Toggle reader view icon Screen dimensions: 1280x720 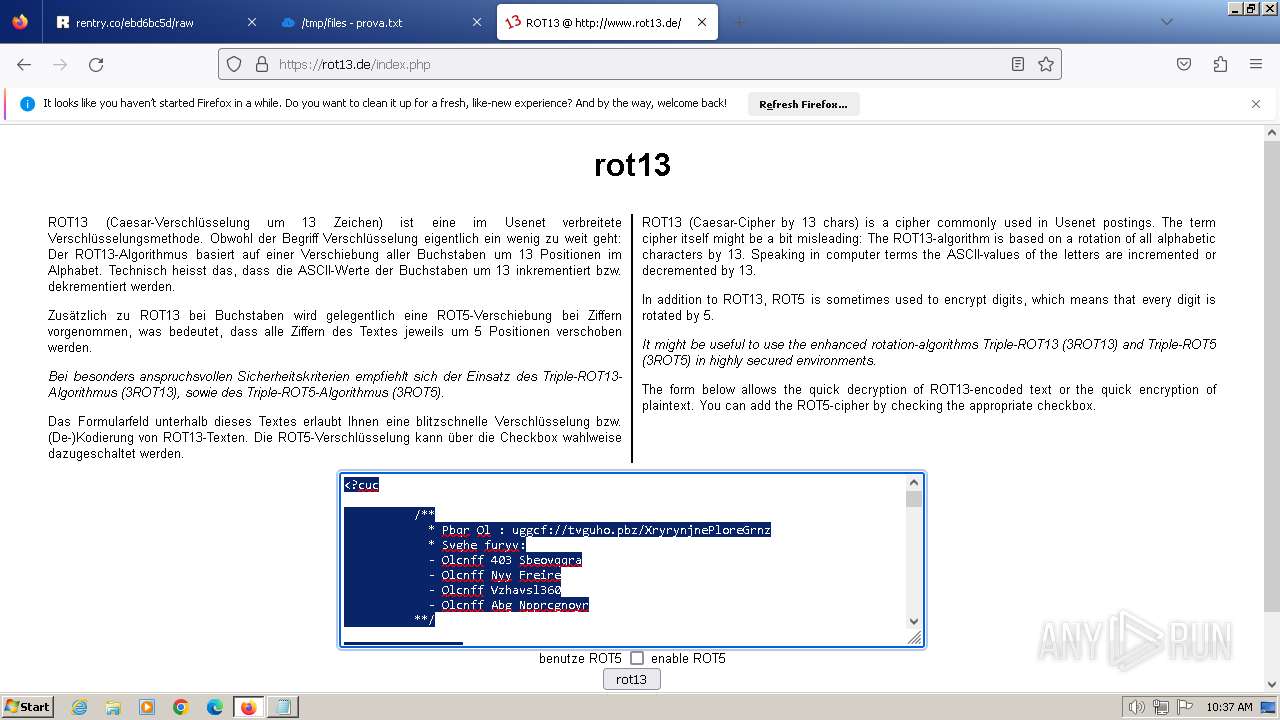click(1018, 64)
